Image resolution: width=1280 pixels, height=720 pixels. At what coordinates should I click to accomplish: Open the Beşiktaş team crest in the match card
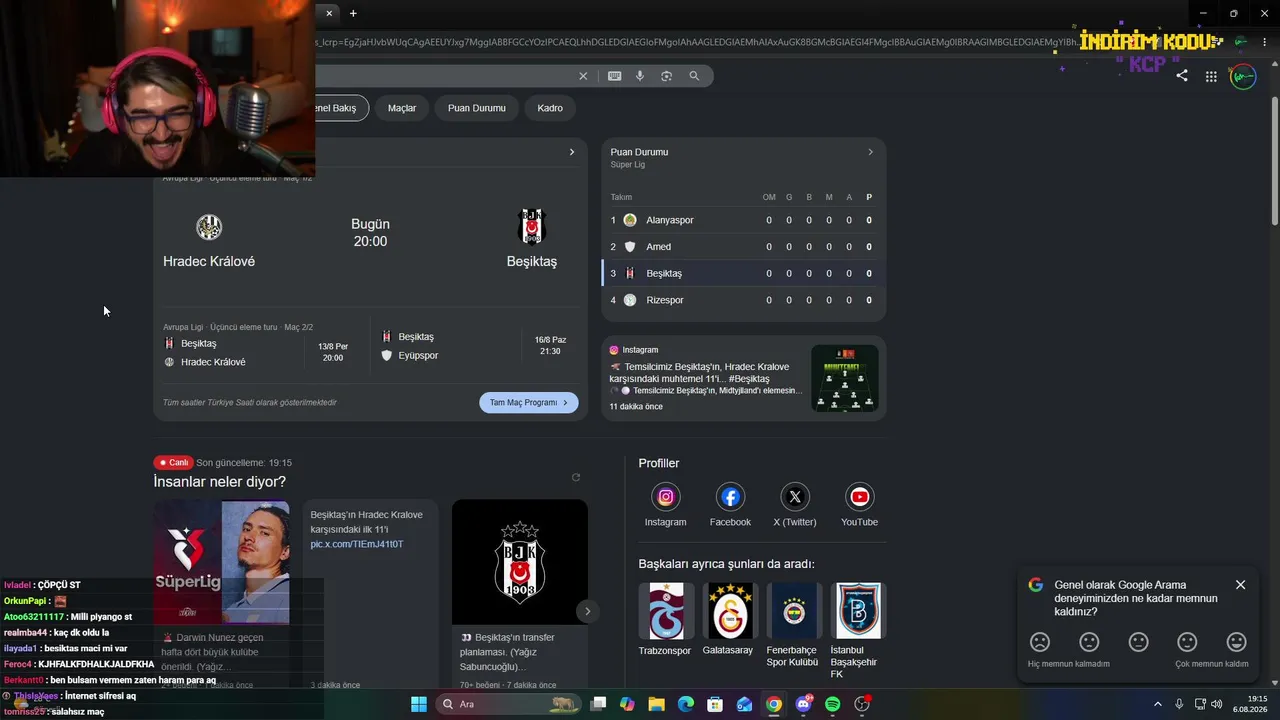[532, 227]
